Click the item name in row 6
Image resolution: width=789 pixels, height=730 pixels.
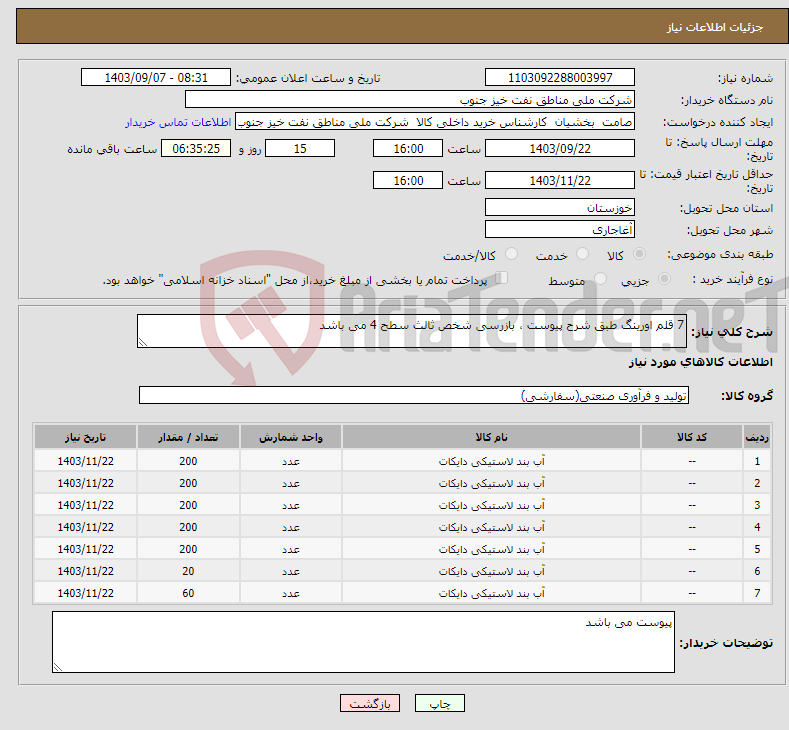click(492, 572)
